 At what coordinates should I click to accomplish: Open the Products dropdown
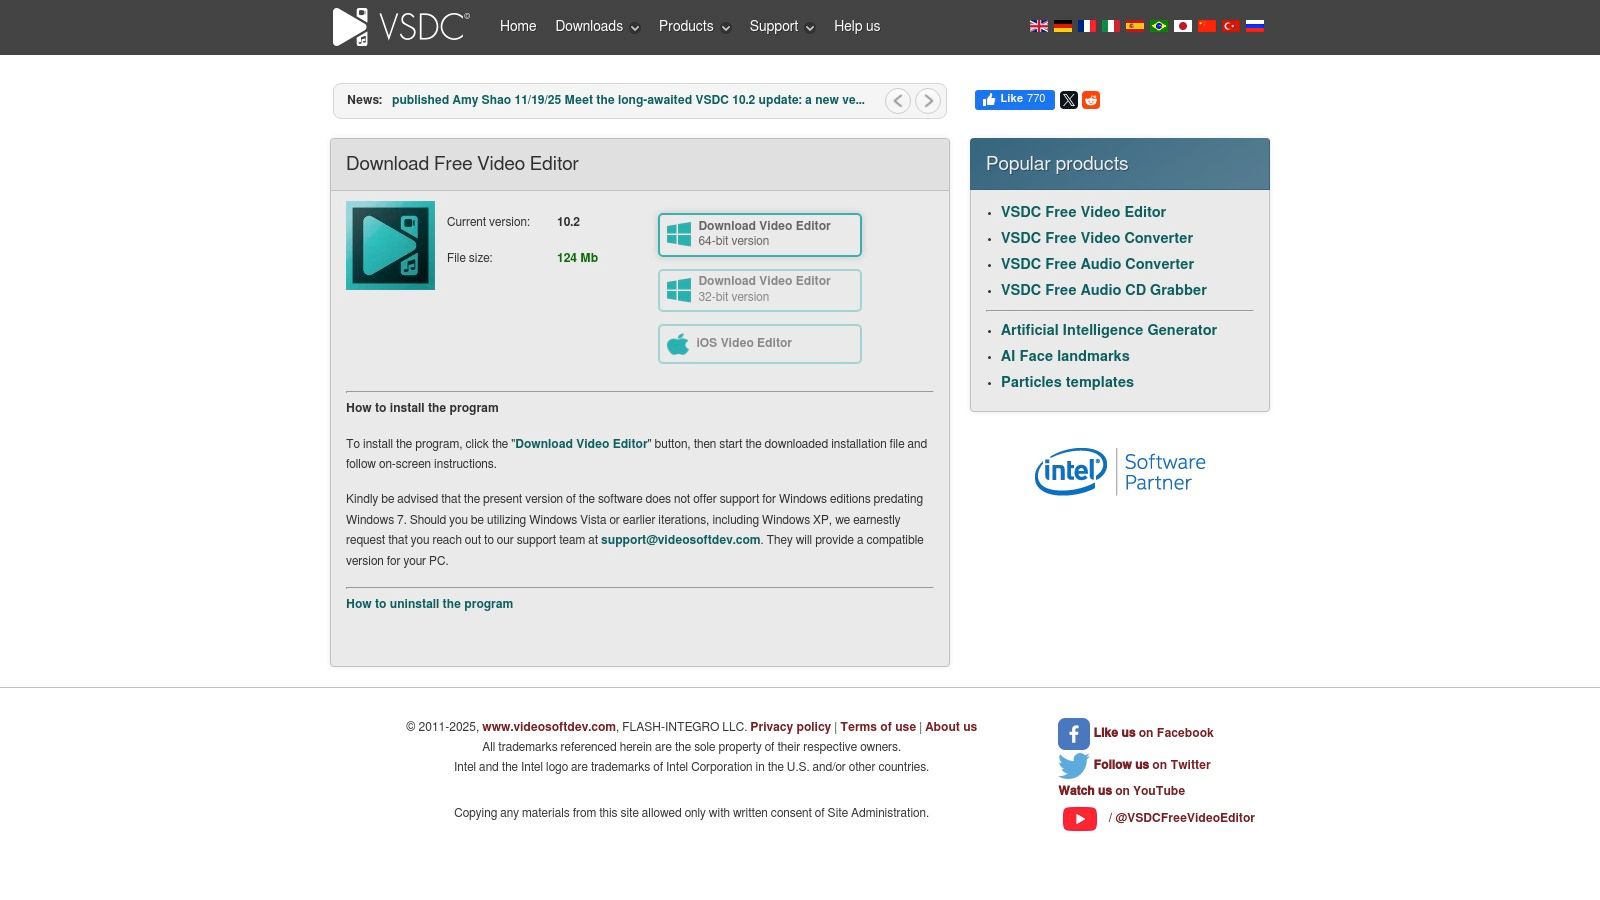click(686, 26)
